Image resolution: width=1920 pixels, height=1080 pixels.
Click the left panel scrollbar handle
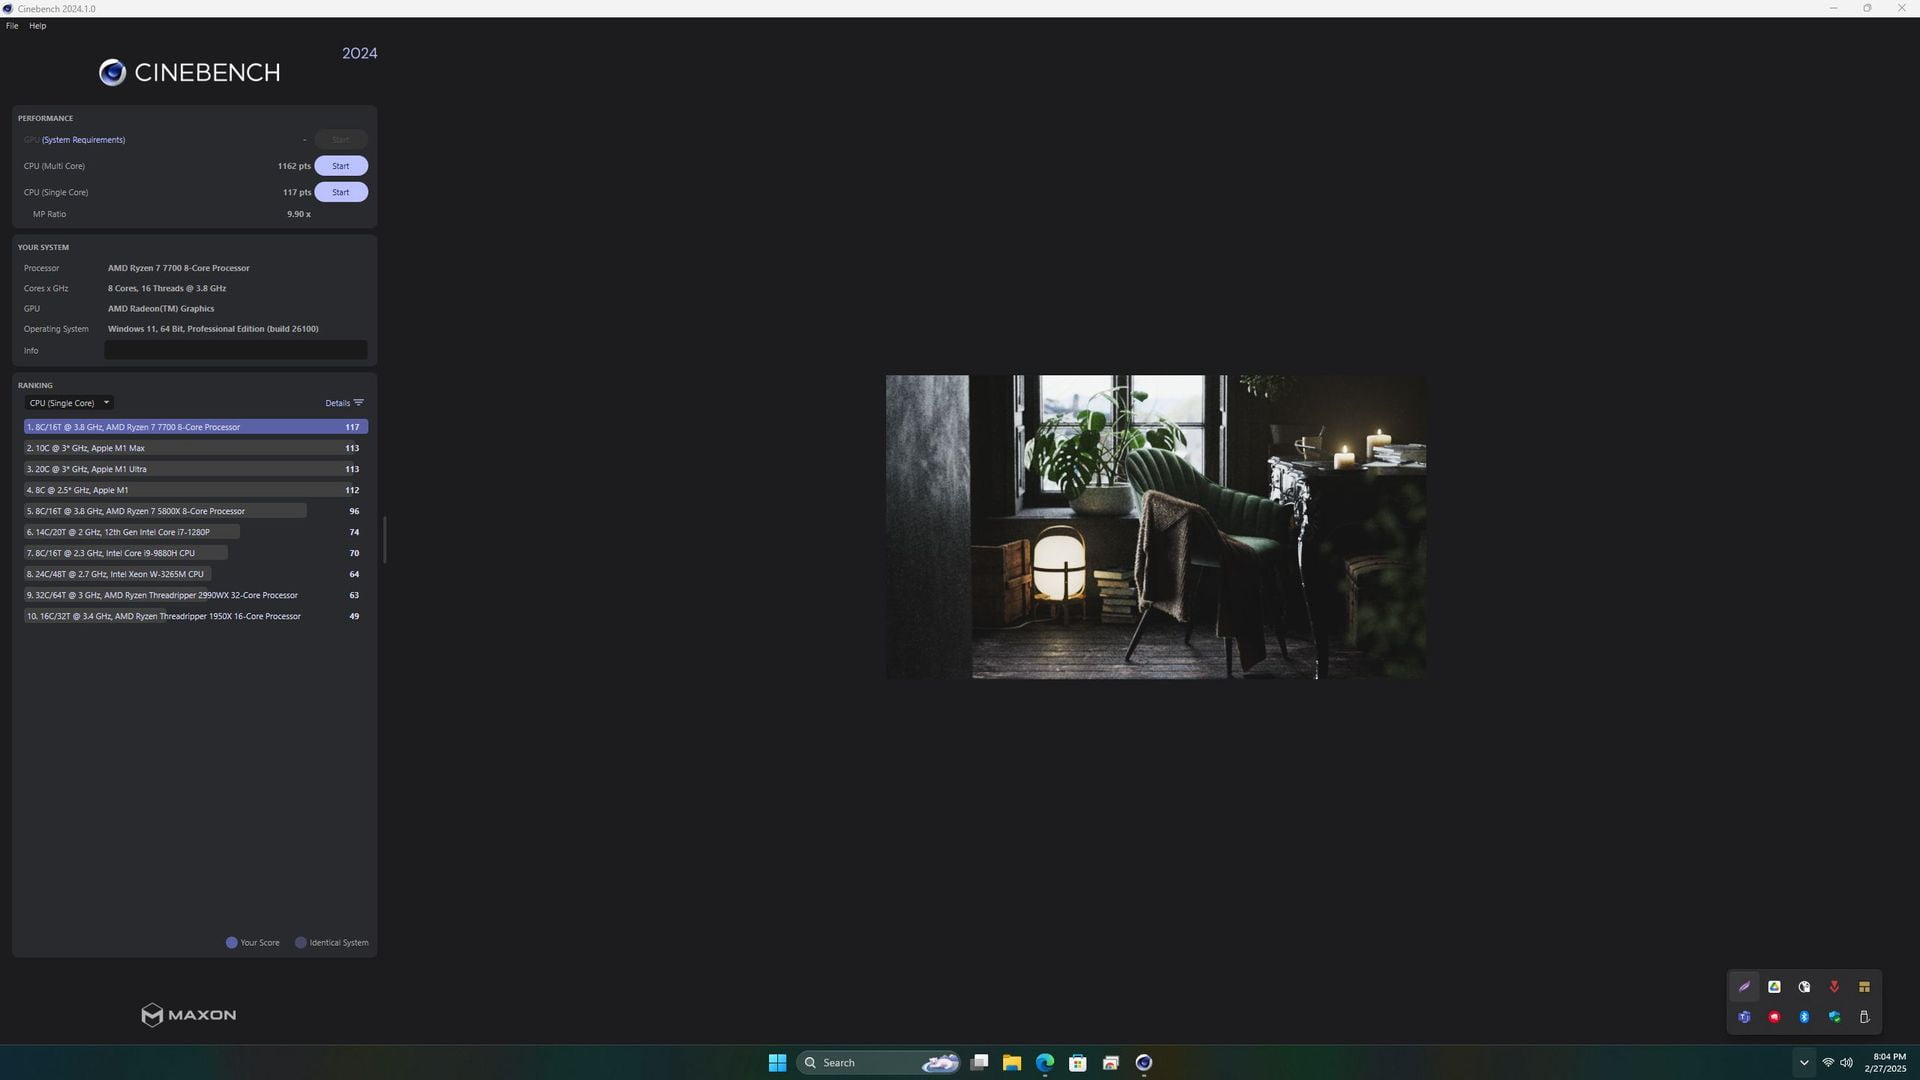tap(384, 540)
